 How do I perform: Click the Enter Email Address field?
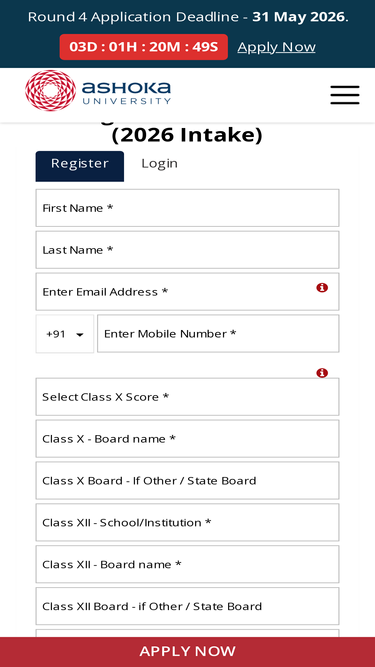coord(188,292)
